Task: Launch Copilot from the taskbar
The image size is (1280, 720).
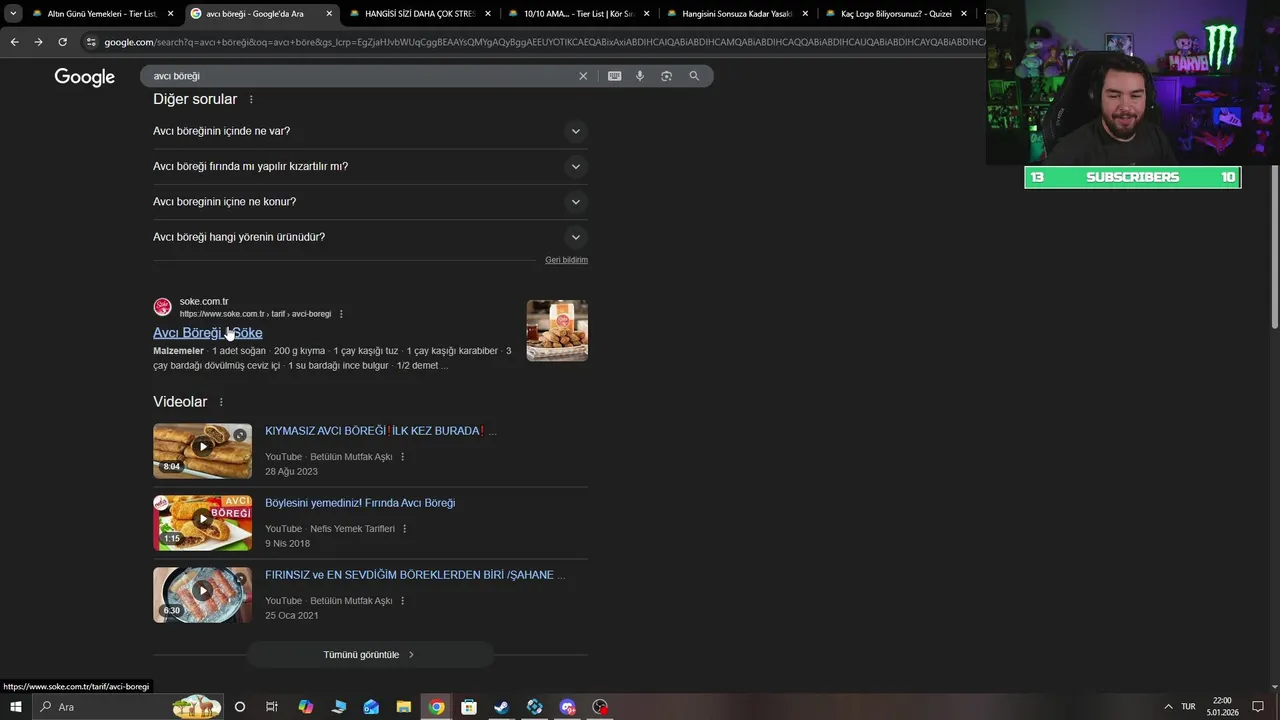Action: click(306, 707)
